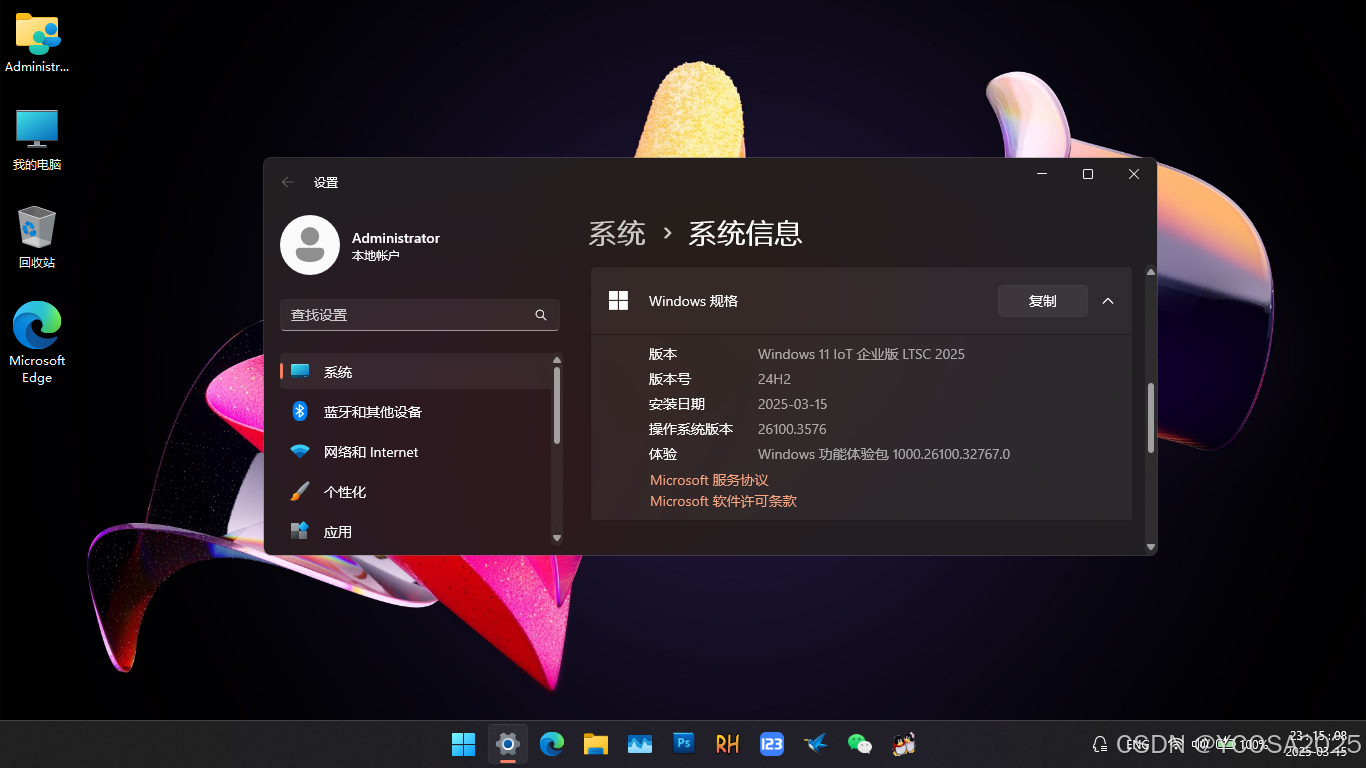Click the headset icon in system tray

pyautogui.click(x=1100, y=744)
